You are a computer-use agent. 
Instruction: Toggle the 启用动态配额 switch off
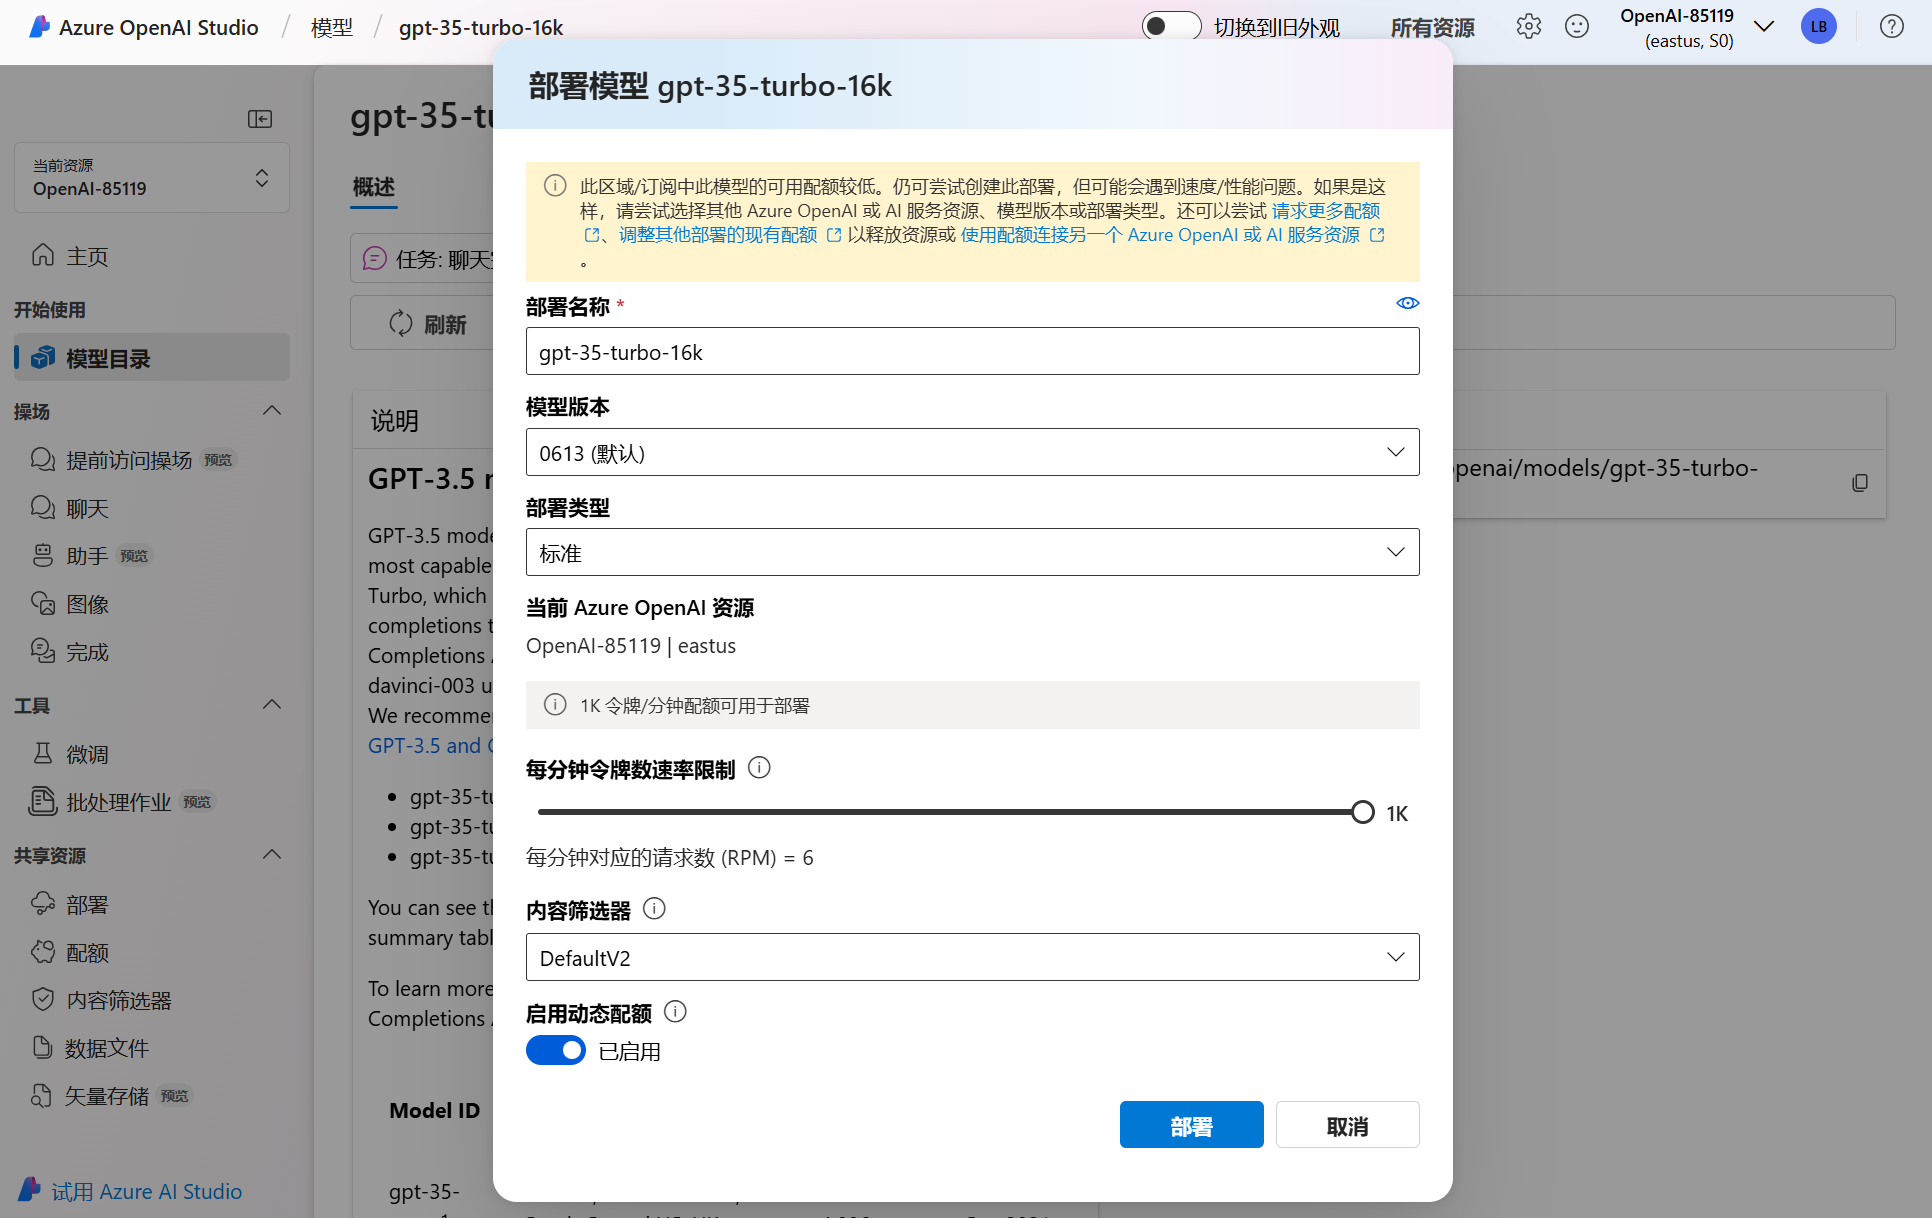[x=556, y=1050]
